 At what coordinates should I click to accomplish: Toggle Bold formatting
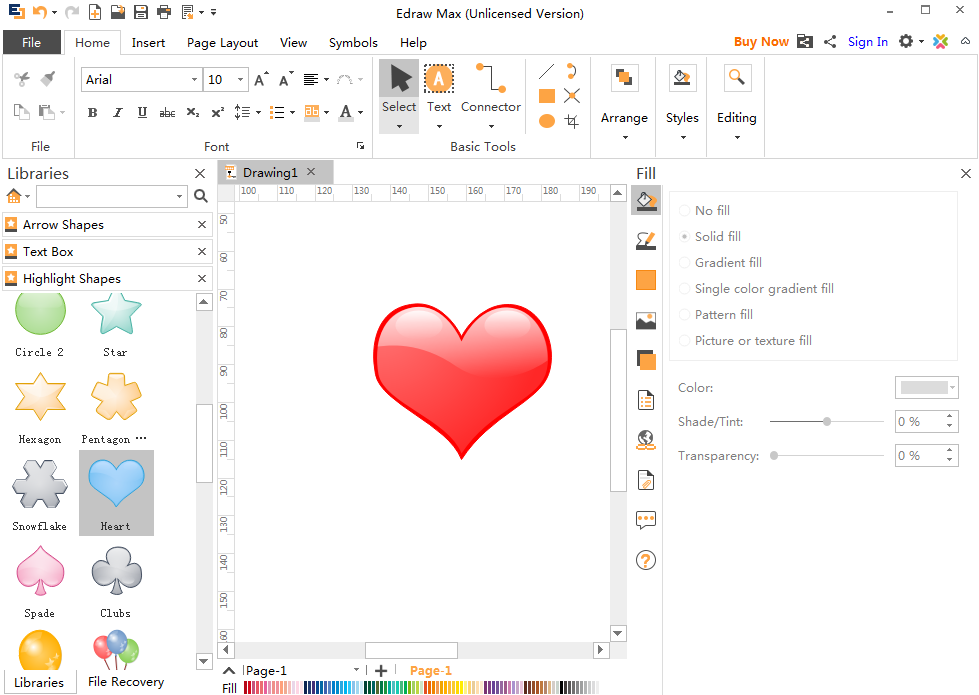[92, 112]
